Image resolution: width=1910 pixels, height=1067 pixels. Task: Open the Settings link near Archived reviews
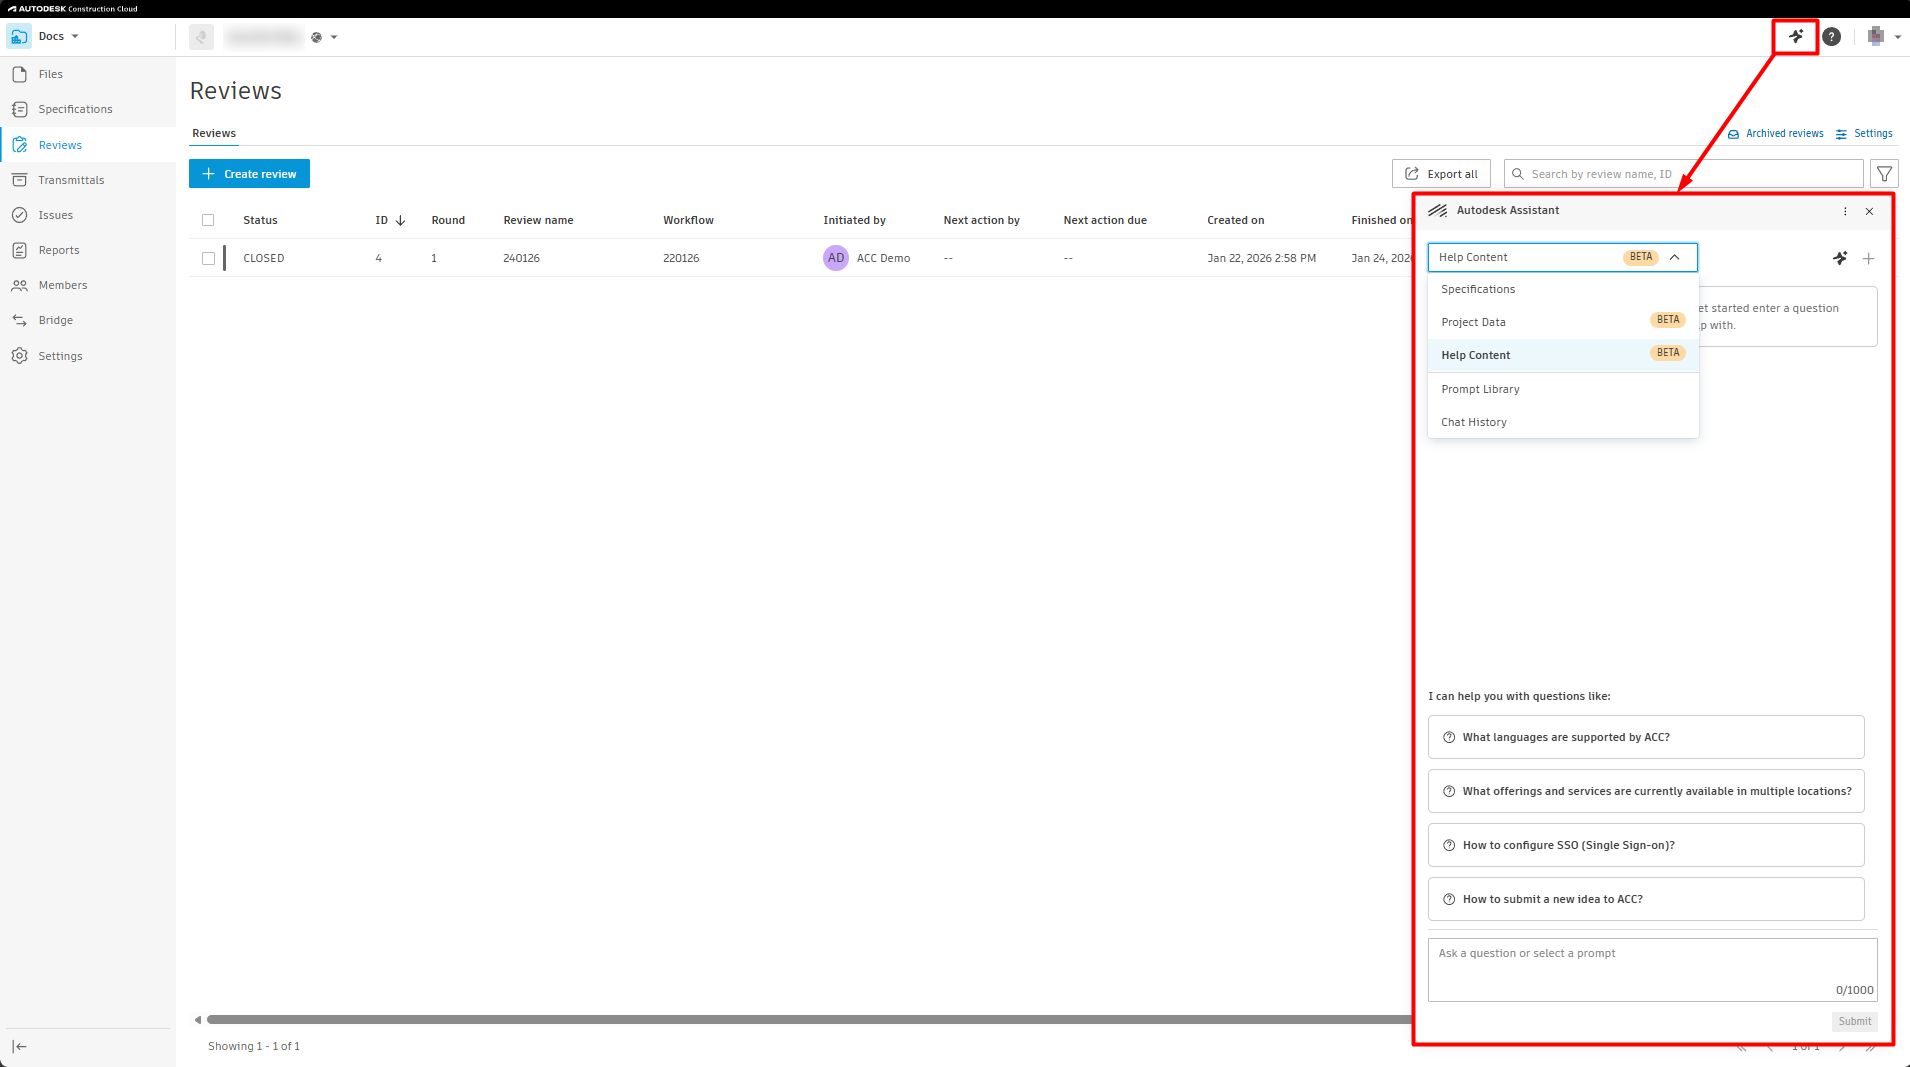coord(1864,133)
